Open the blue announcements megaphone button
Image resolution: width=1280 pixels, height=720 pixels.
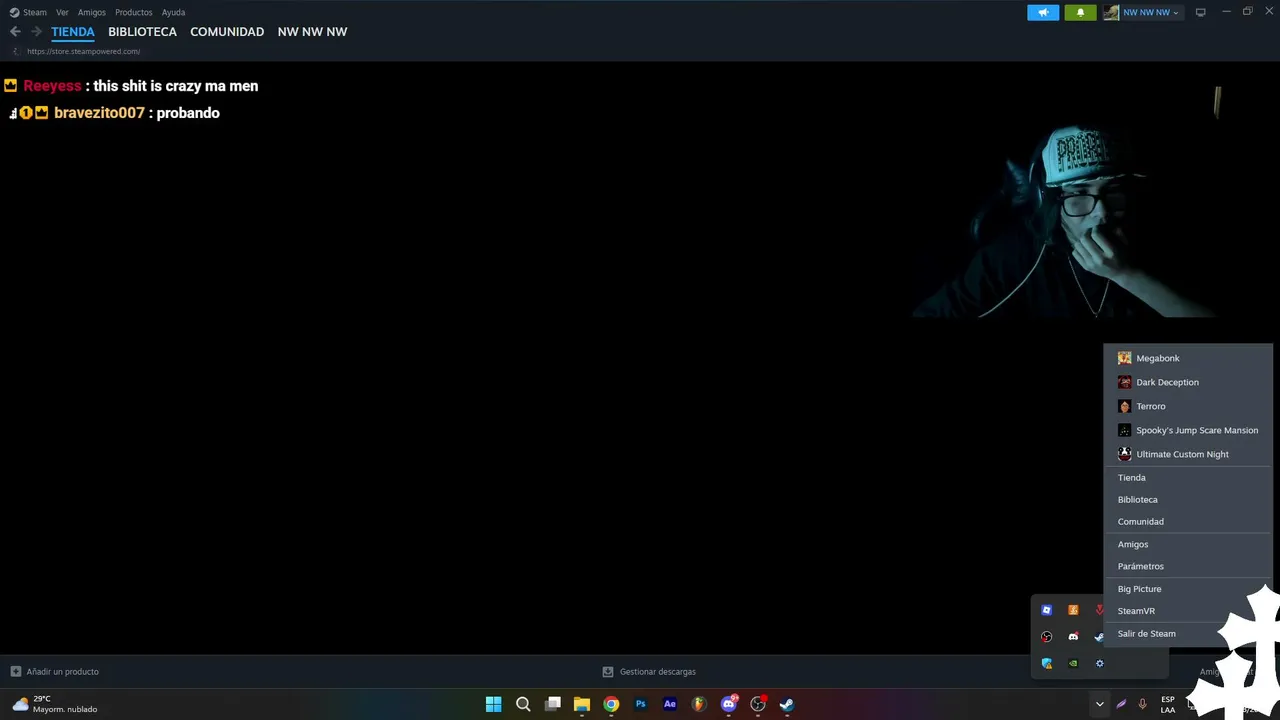point(1043,12)
